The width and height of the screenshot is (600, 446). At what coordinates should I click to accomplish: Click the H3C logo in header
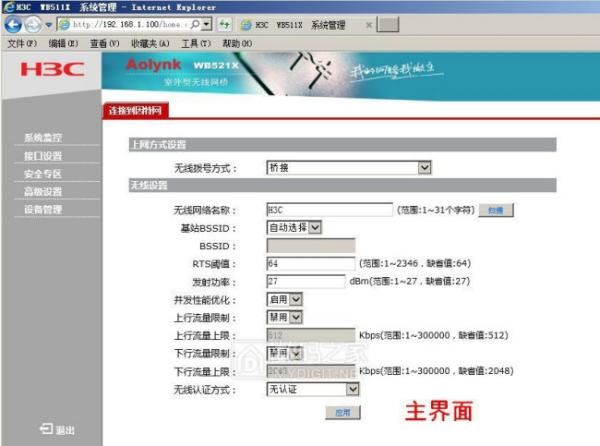coord(48,72)
